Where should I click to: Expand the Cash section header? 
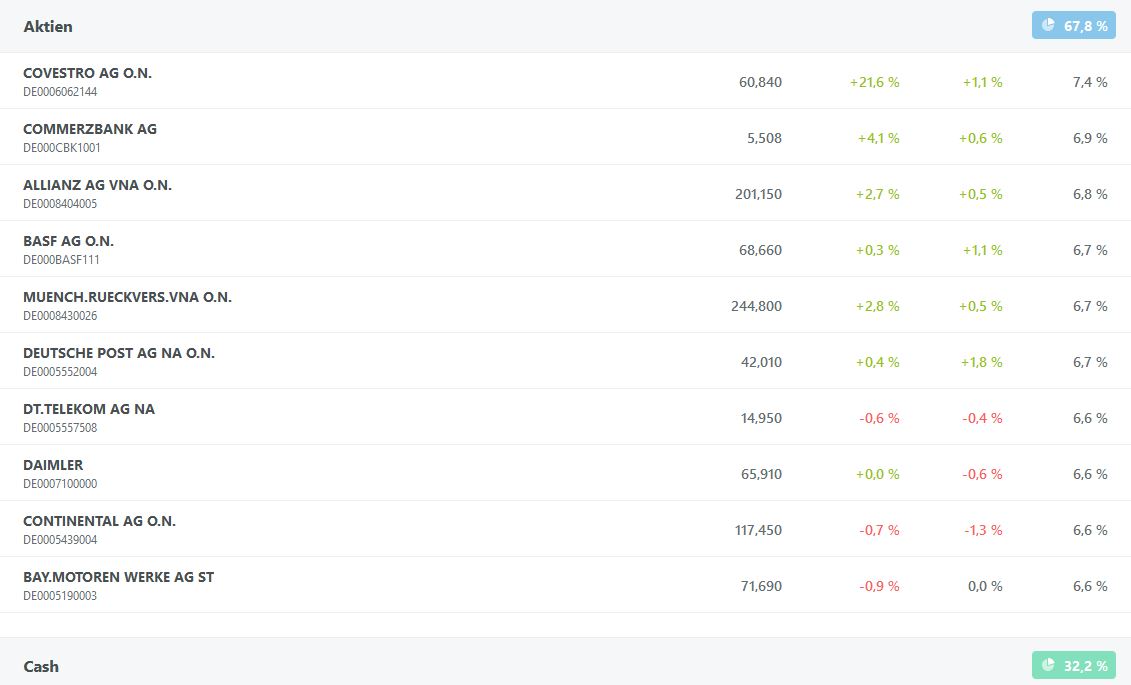pos(41,666)
